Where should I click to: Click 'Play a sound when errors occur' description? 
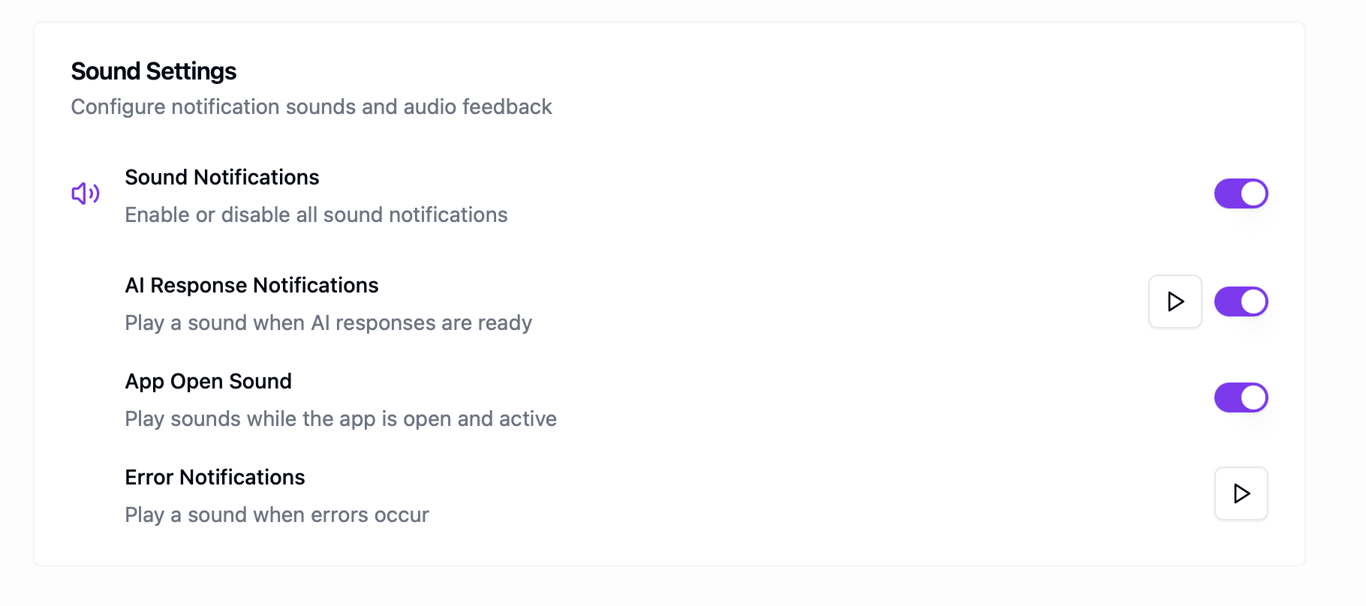point(277,515)
